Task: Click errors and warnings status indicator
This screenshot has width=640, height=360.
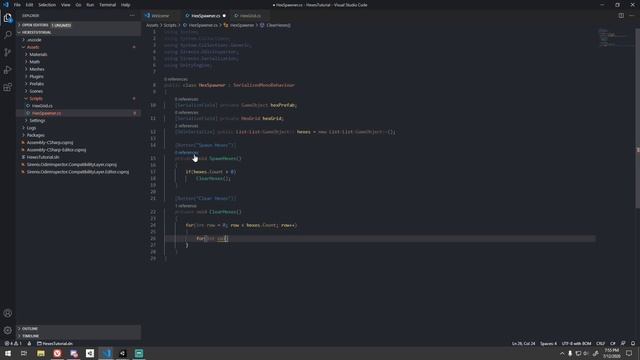Action: pyautogui.click(x=13, y=344)
